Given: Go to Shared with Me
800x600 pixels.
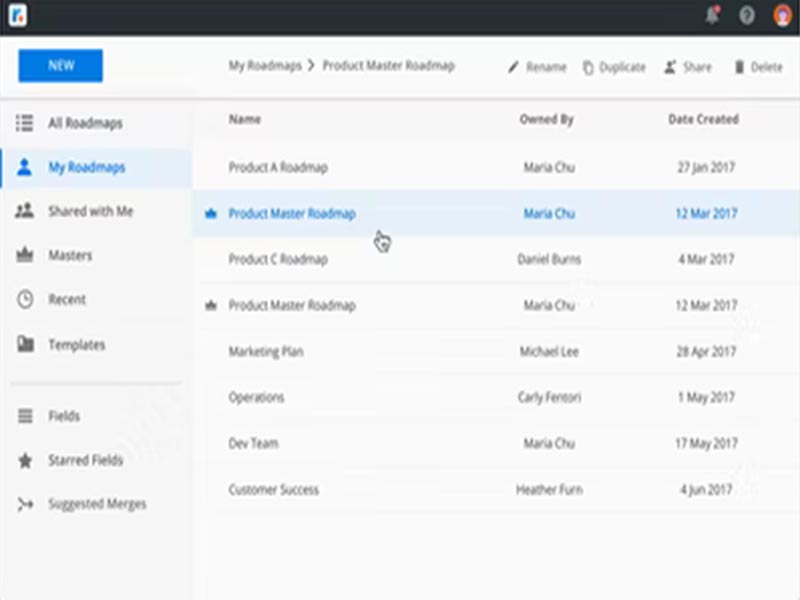Looking at the screenshot, I should (91, 211).
